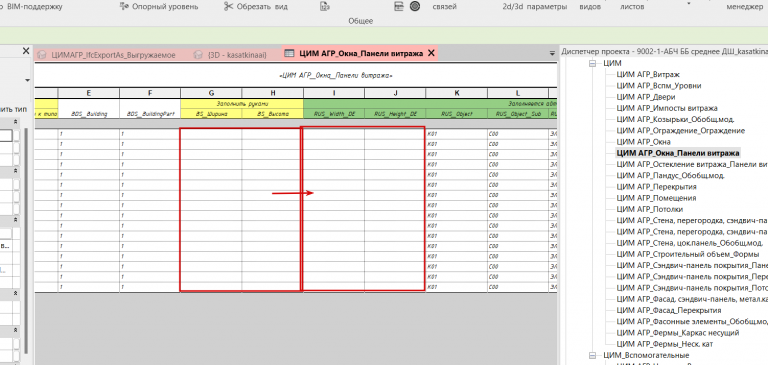Select column header F
Image resolution: width=768 pixels, height=365 pixels.
150,93
